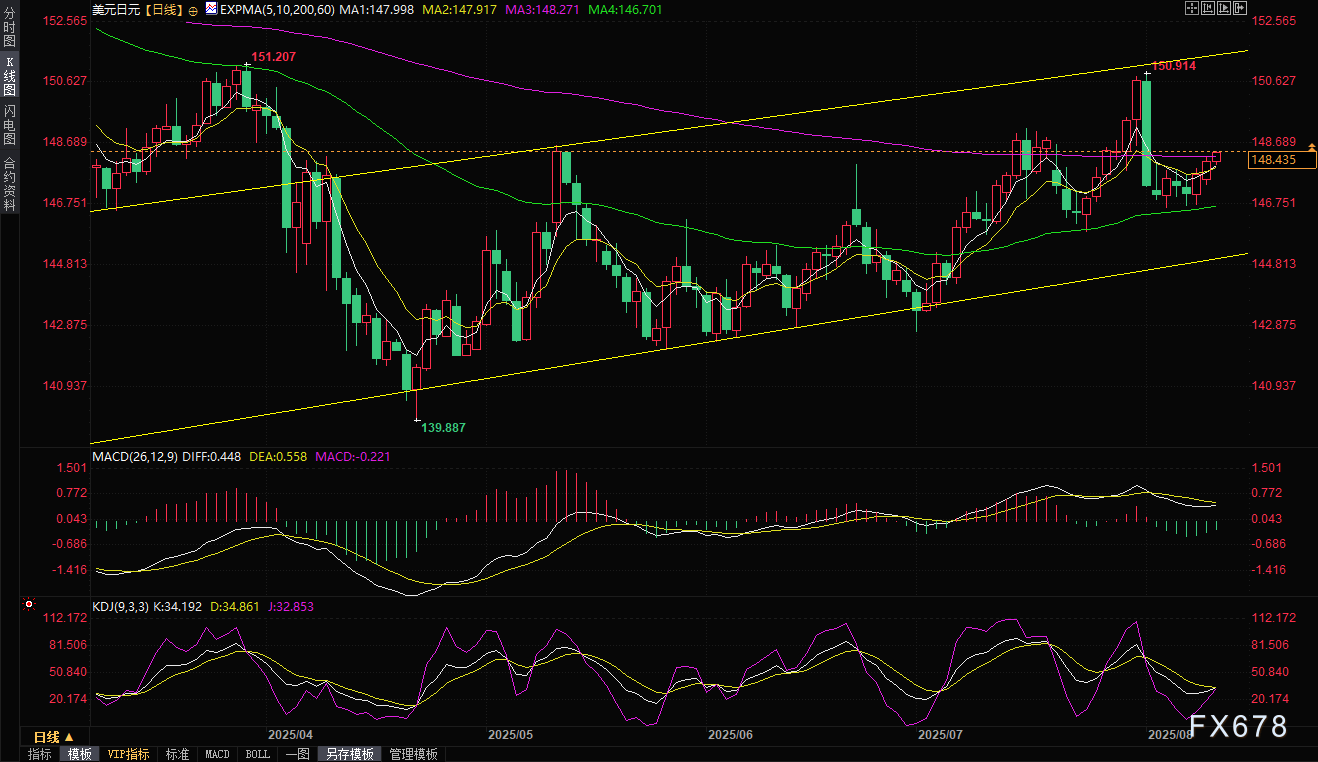Click the circled-plus icon beside 美元日元【日线】

(x=192, y=9)
